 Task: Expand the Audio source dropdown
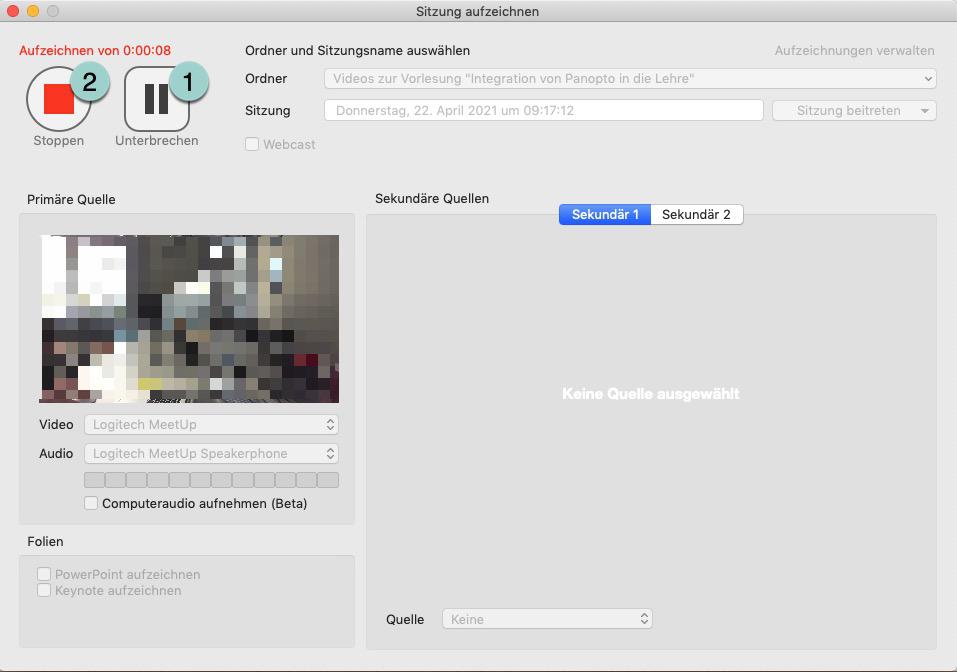211,453
